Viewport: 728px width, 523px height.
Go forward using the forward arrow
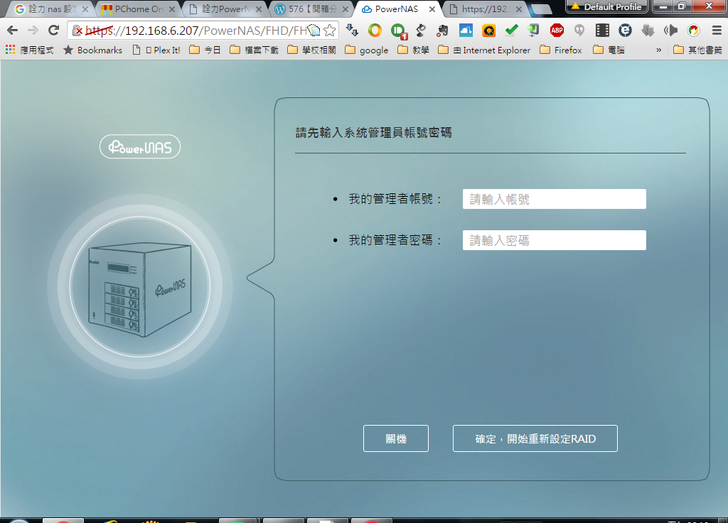pyautogui.click(x=33, y=31)
